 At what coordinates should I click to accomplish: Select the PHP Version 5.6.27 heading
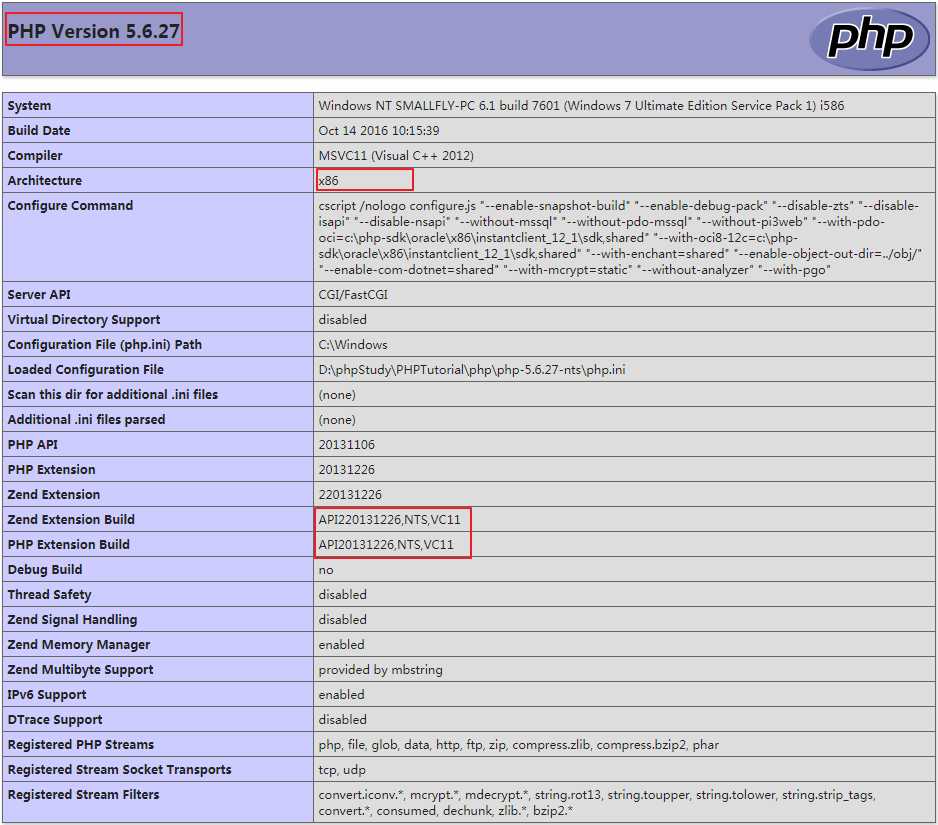pos(93,31)
